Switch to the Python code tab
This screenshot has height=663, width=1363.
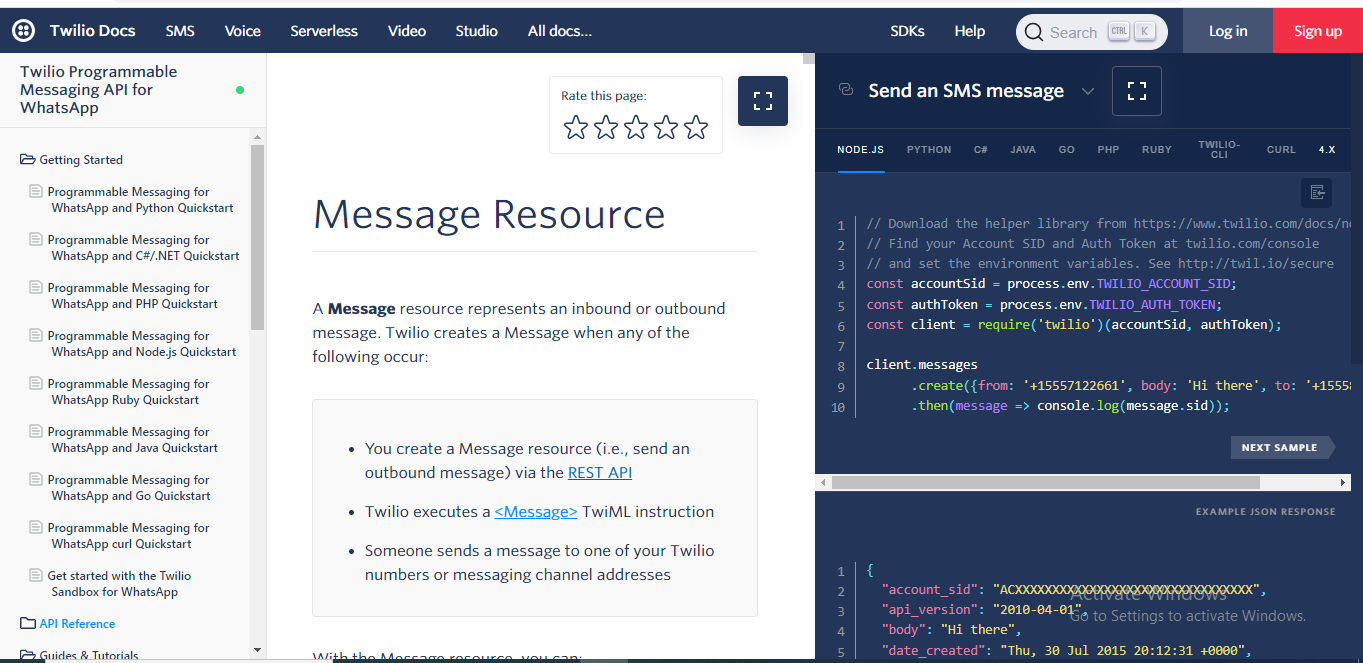(x=929, y=150)
